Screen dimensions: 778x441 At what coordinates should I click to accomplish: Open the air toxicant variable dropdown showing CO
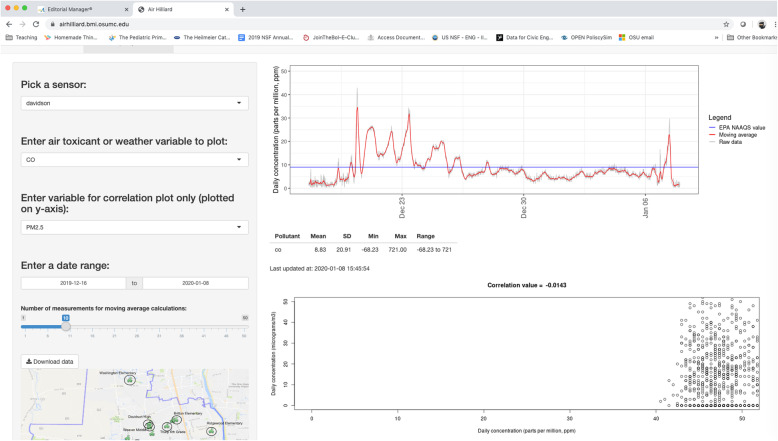[135, 159]
